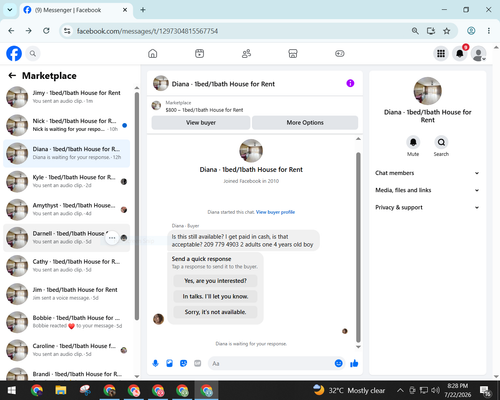Click the More Options button
The height and width of the screenshot is (400, 500).
305,123
